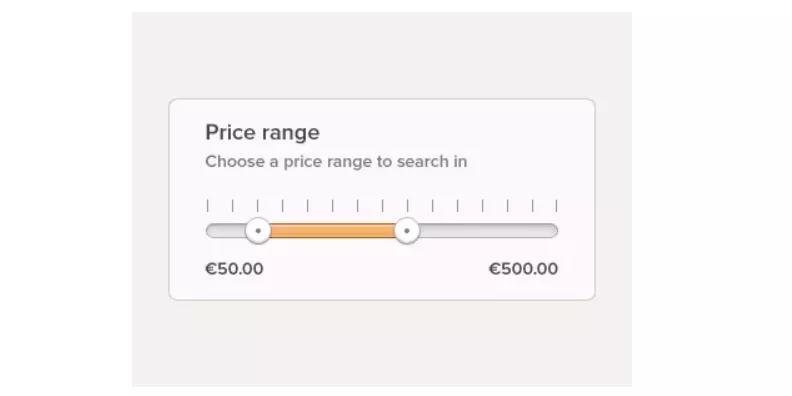
Task: Click the rounded far-left end of the slider track
Action: pos(211,231)
